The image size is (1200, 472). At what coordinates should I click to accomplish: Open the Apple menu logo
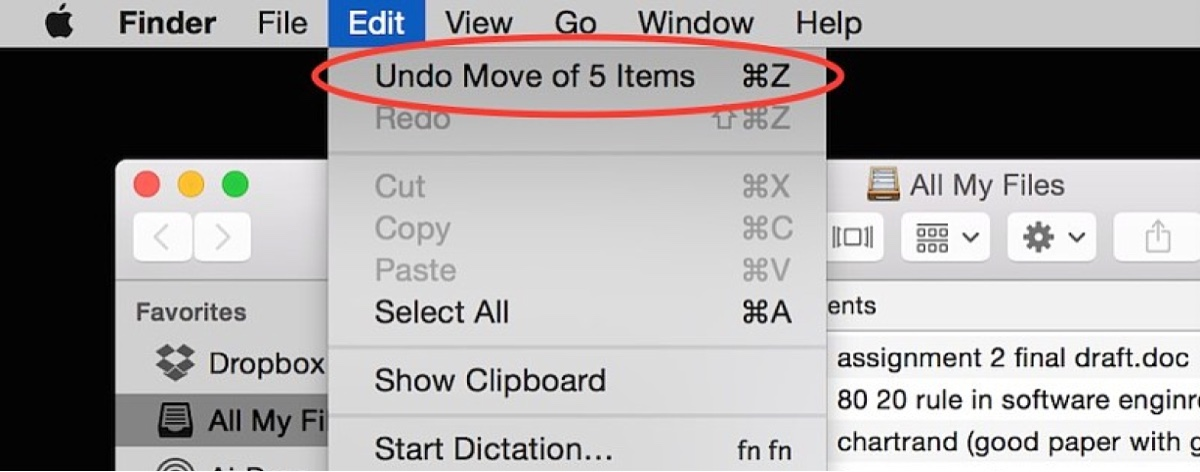click(60, 22)
